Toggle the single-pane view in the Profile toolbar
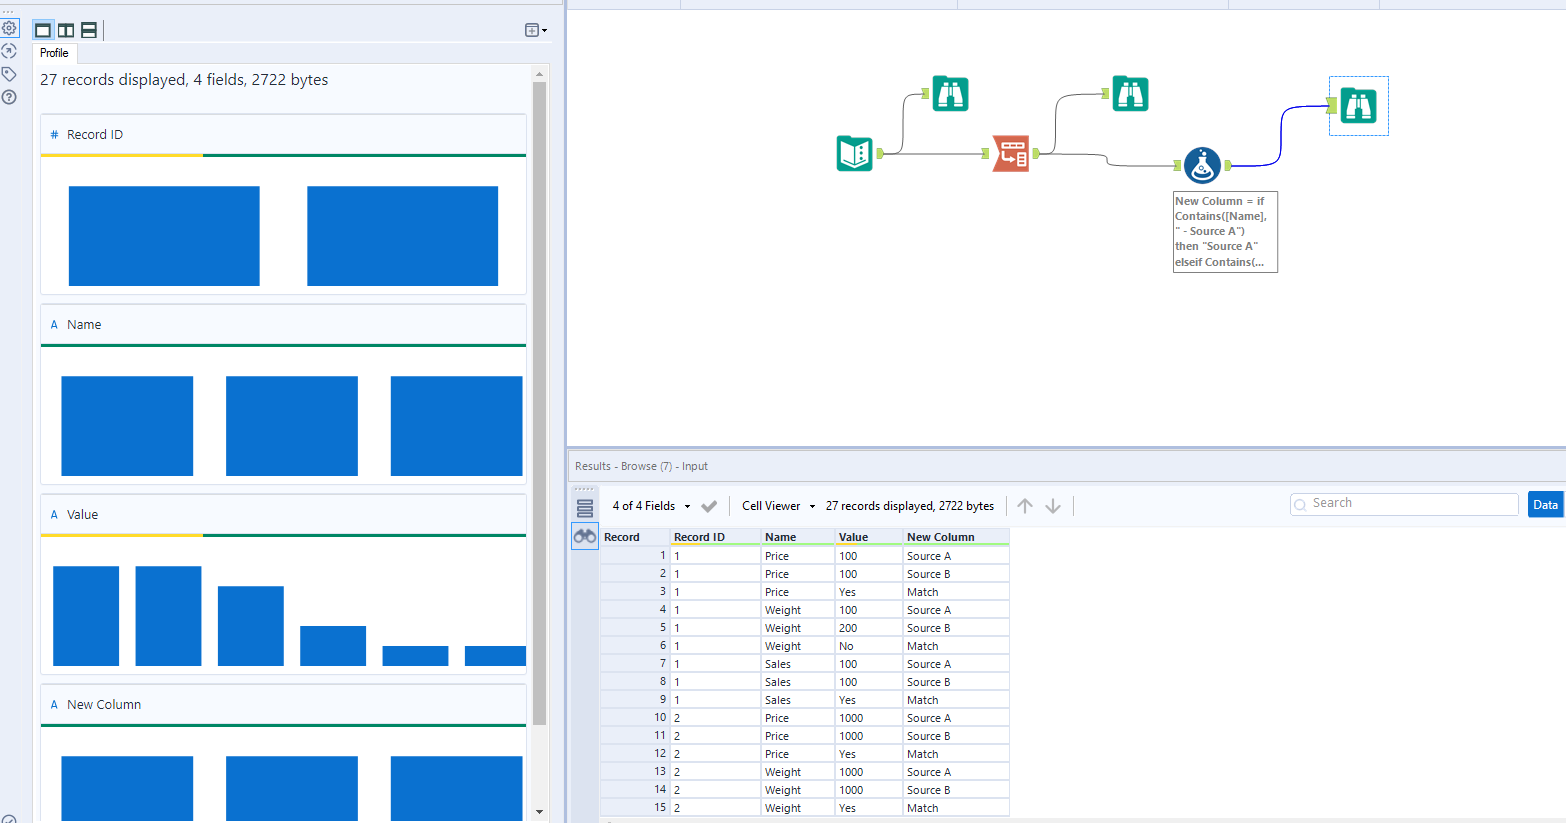This screenshot has height=823, width=1566. [x=43, y=30]
